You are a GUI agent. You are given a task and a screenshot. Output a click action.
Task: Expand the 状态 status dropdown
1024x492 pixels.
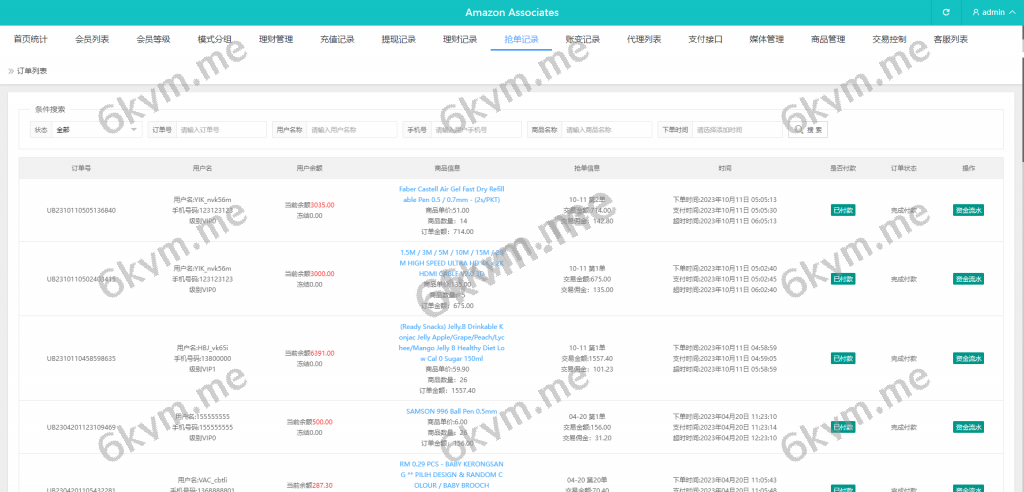click(x=97, y=129)
